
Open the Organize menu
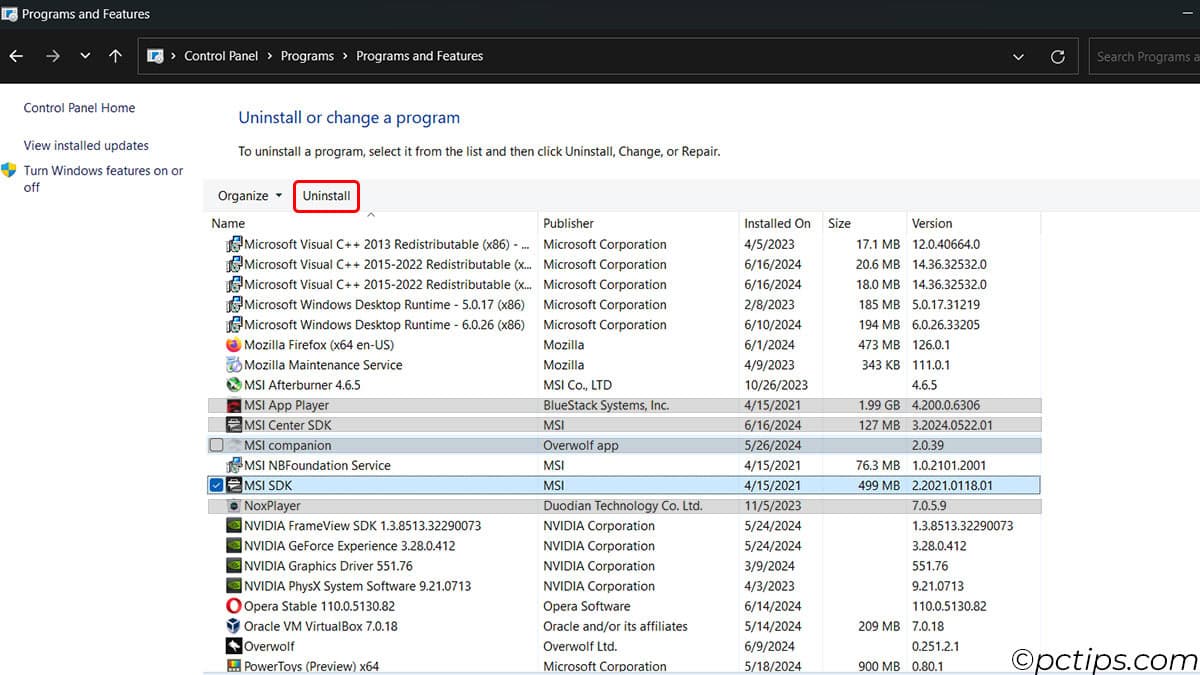point(246,196)
